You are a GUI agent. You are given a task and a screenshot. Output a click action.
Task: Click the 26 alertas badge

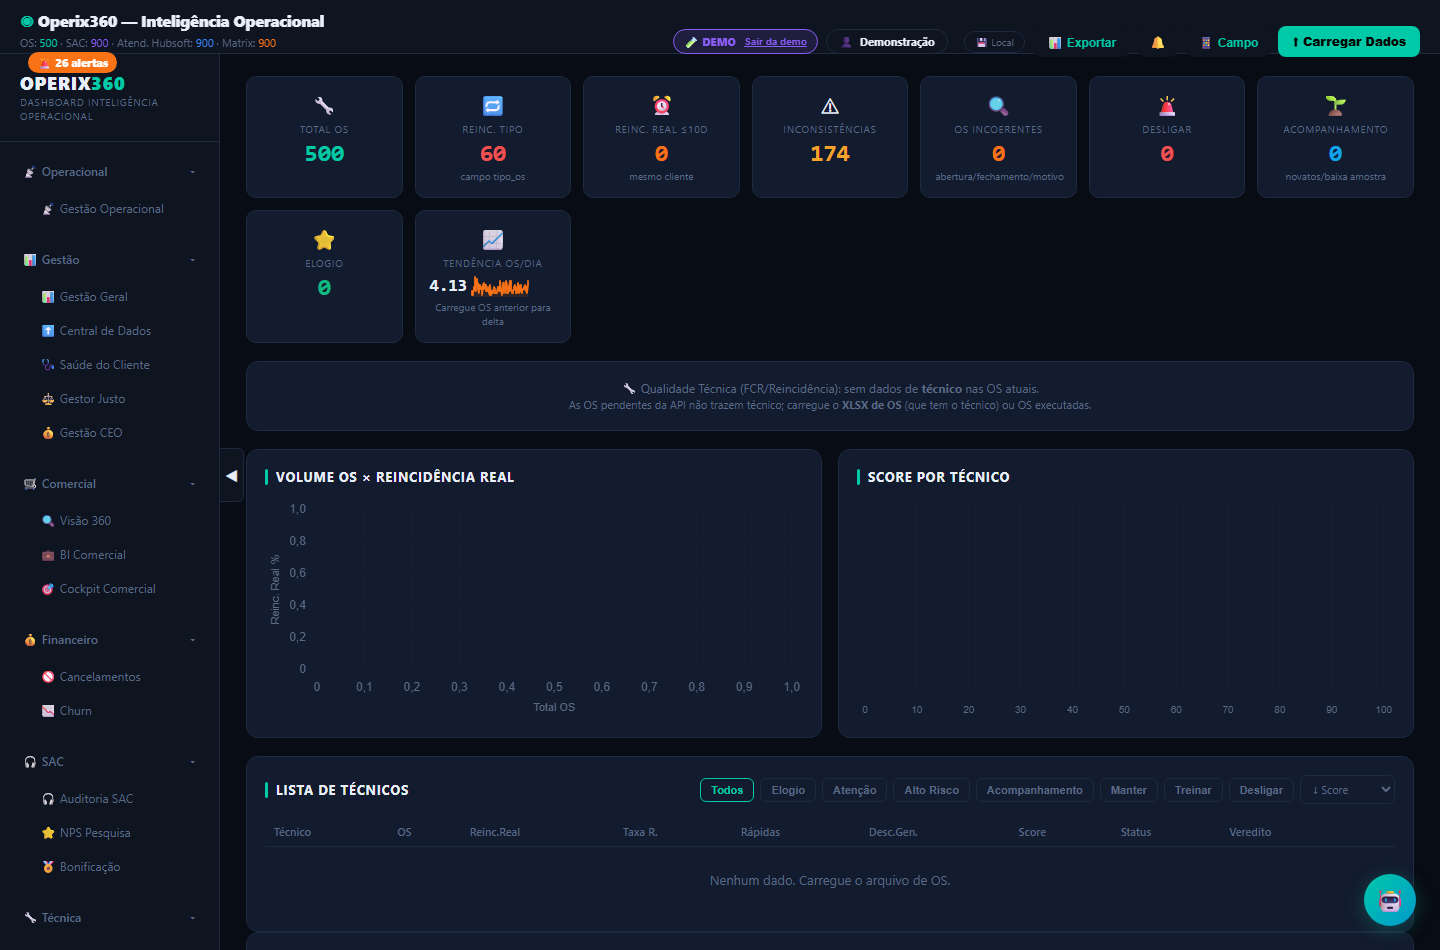click(x=73, y=63)
